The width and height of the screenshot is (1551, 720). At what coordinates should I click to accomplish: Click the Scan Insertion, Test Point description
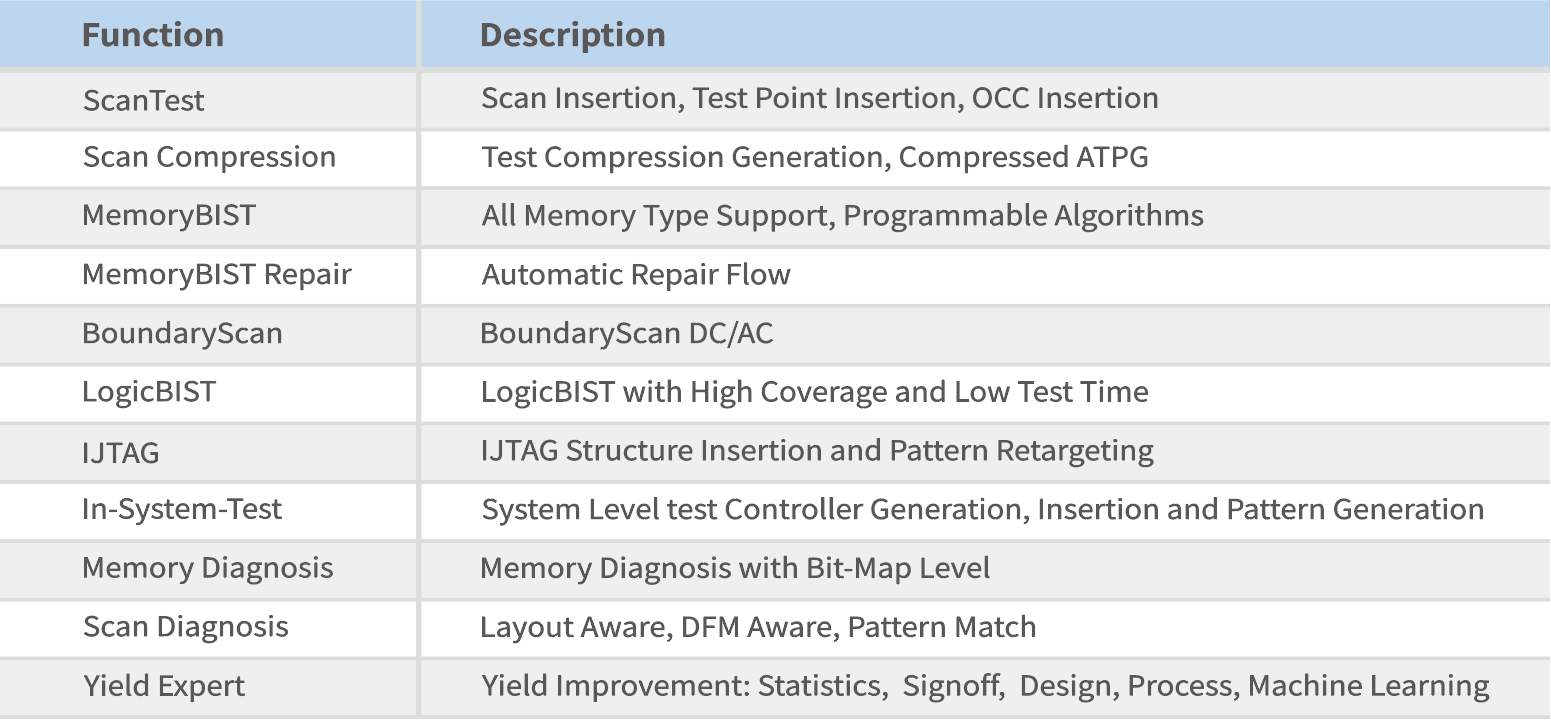click(x=820, y=98)
